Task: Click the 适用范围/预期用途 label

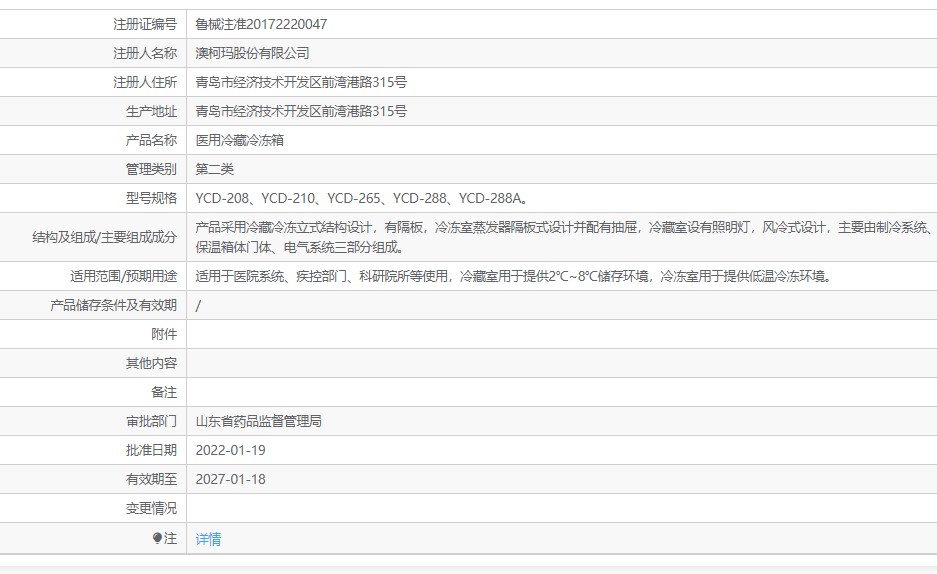Action: (x=124, y=276)
